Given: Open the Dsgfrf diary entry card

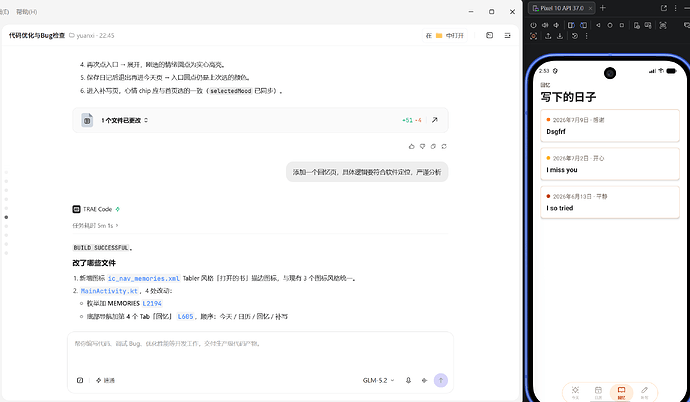Looking at the screenshot, I should coord(610,126).
